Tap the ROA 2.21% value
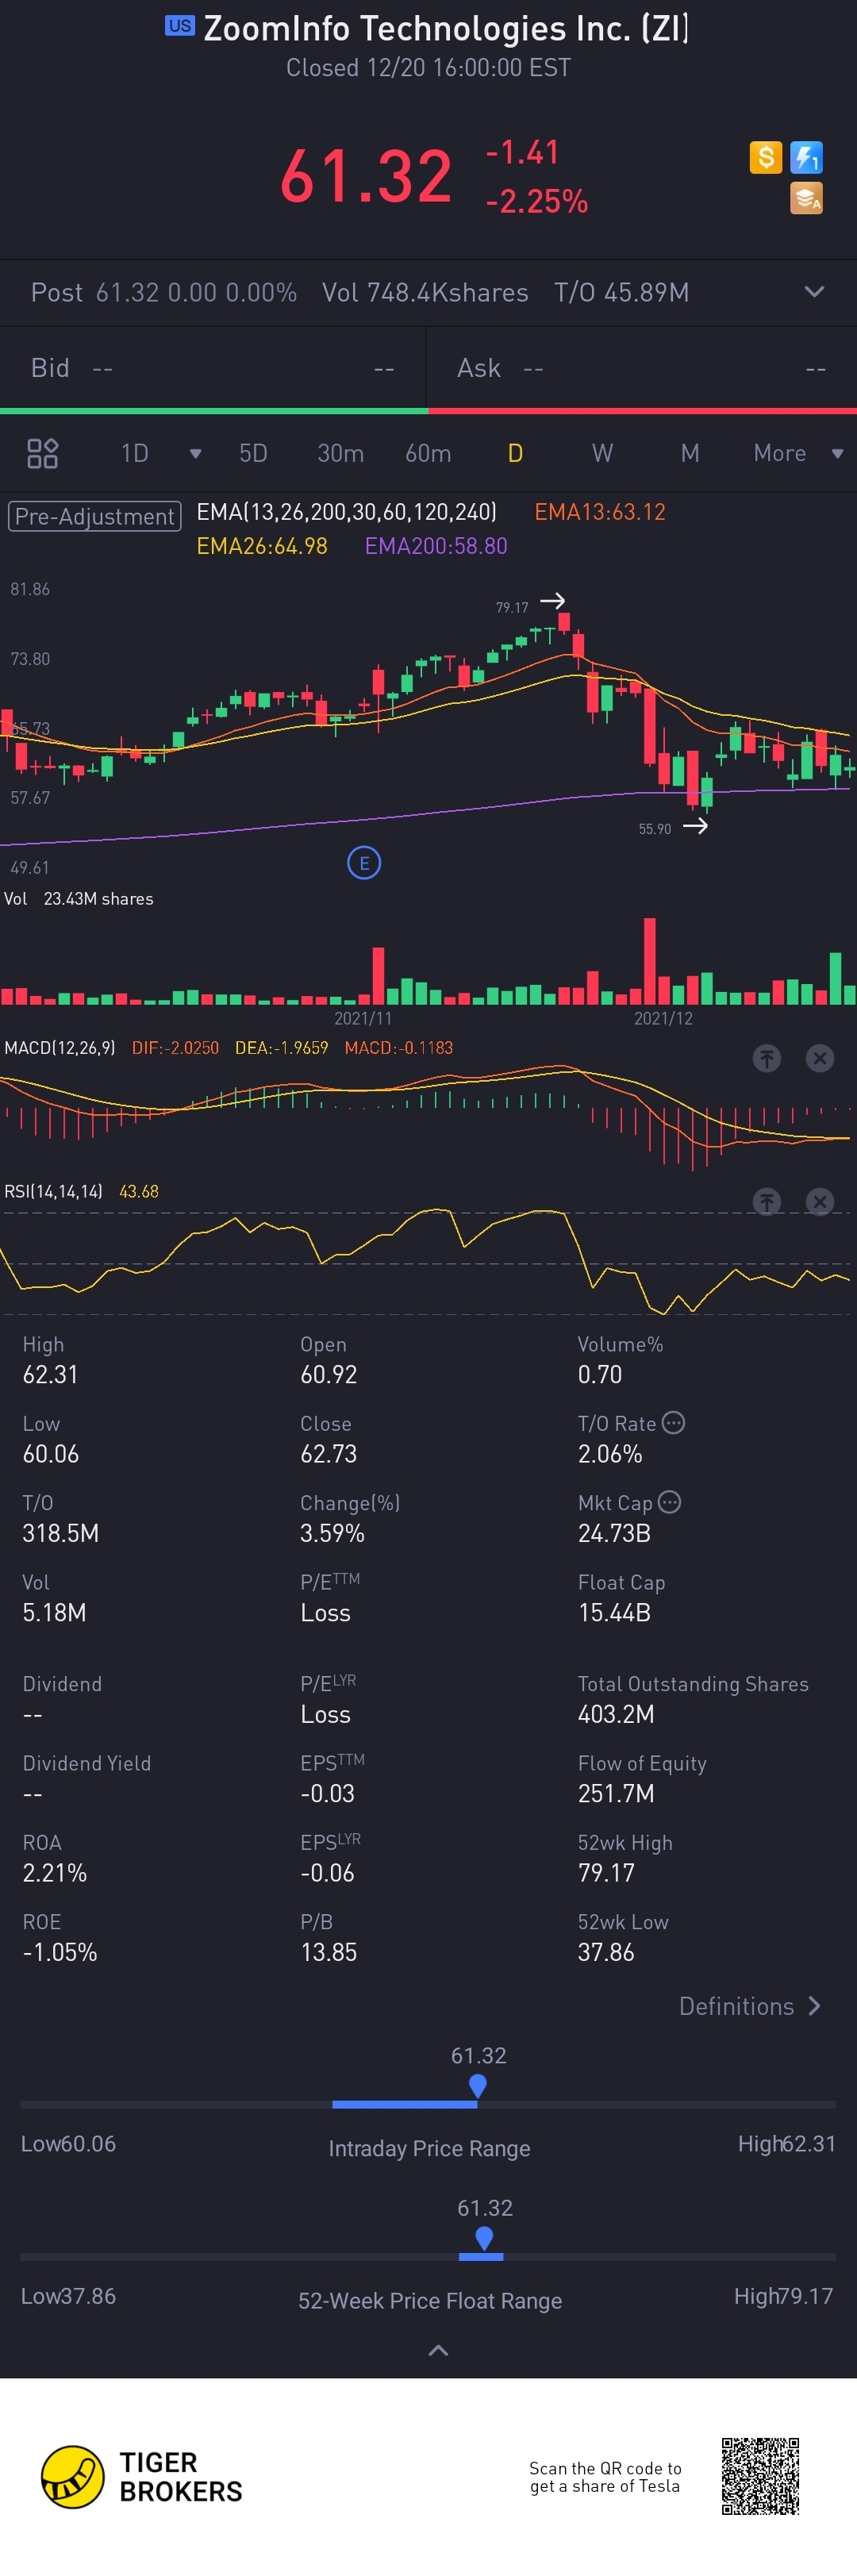The image size is (857, 2576). (55, 1873)
